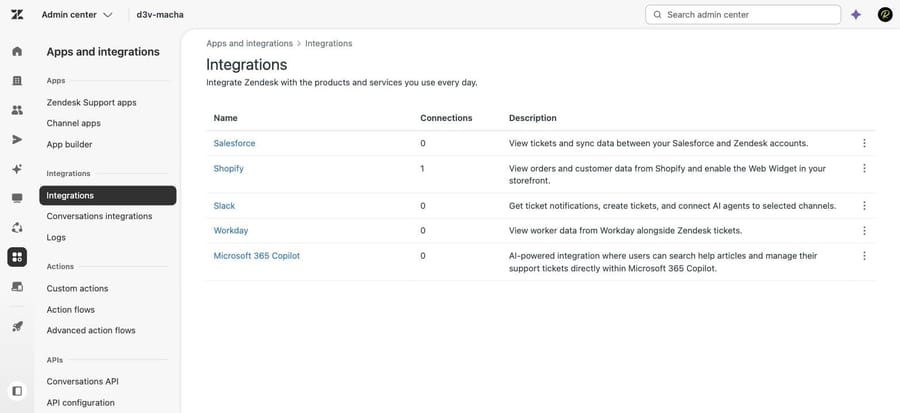Open Custom actions page

[77, 289]
